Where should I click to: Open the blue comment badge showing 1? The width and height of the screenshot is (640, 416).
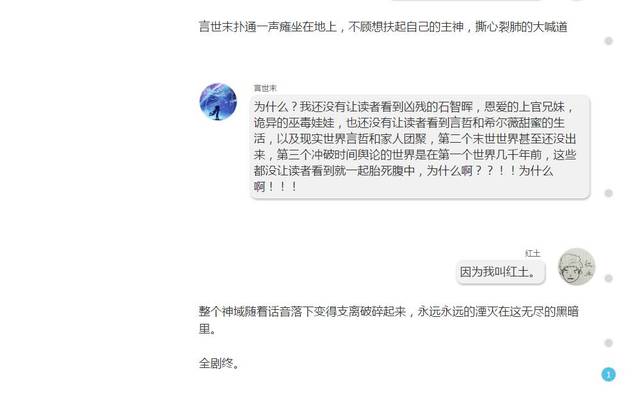tap(608, 374)
